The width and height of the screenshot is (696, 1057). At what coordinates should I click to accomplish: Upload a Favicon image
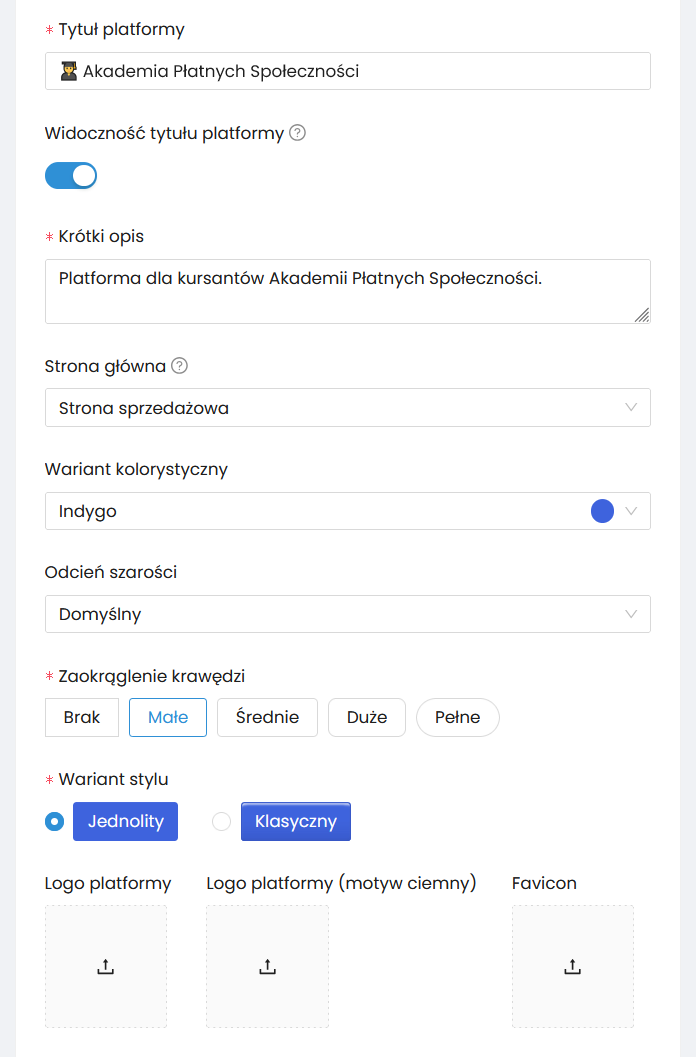[x=573, y=966]
